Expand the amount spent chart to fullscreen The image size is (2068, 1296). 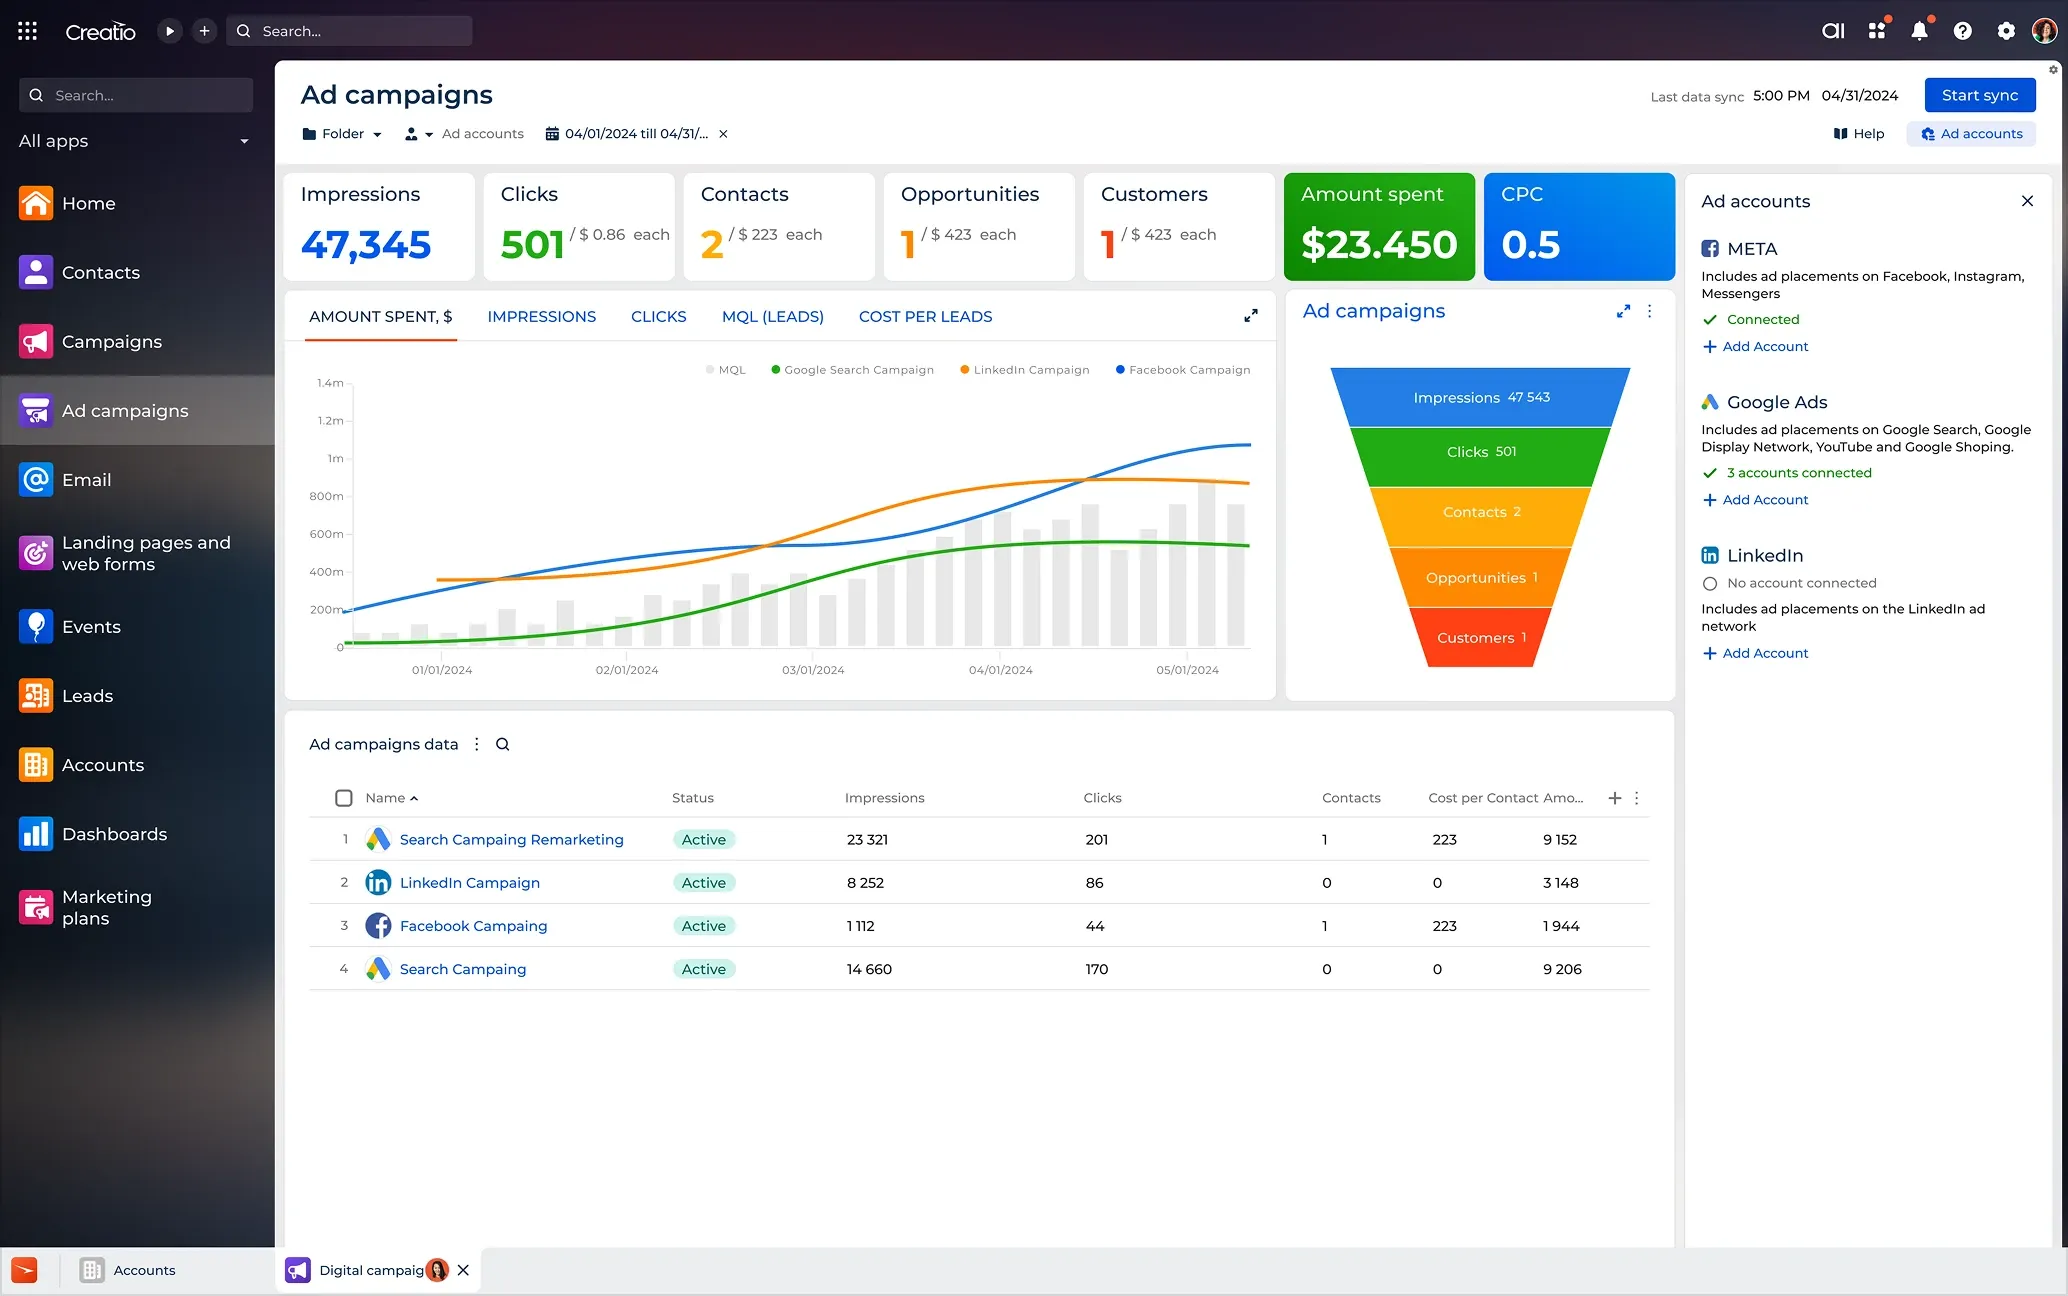tap(1250, 316)
